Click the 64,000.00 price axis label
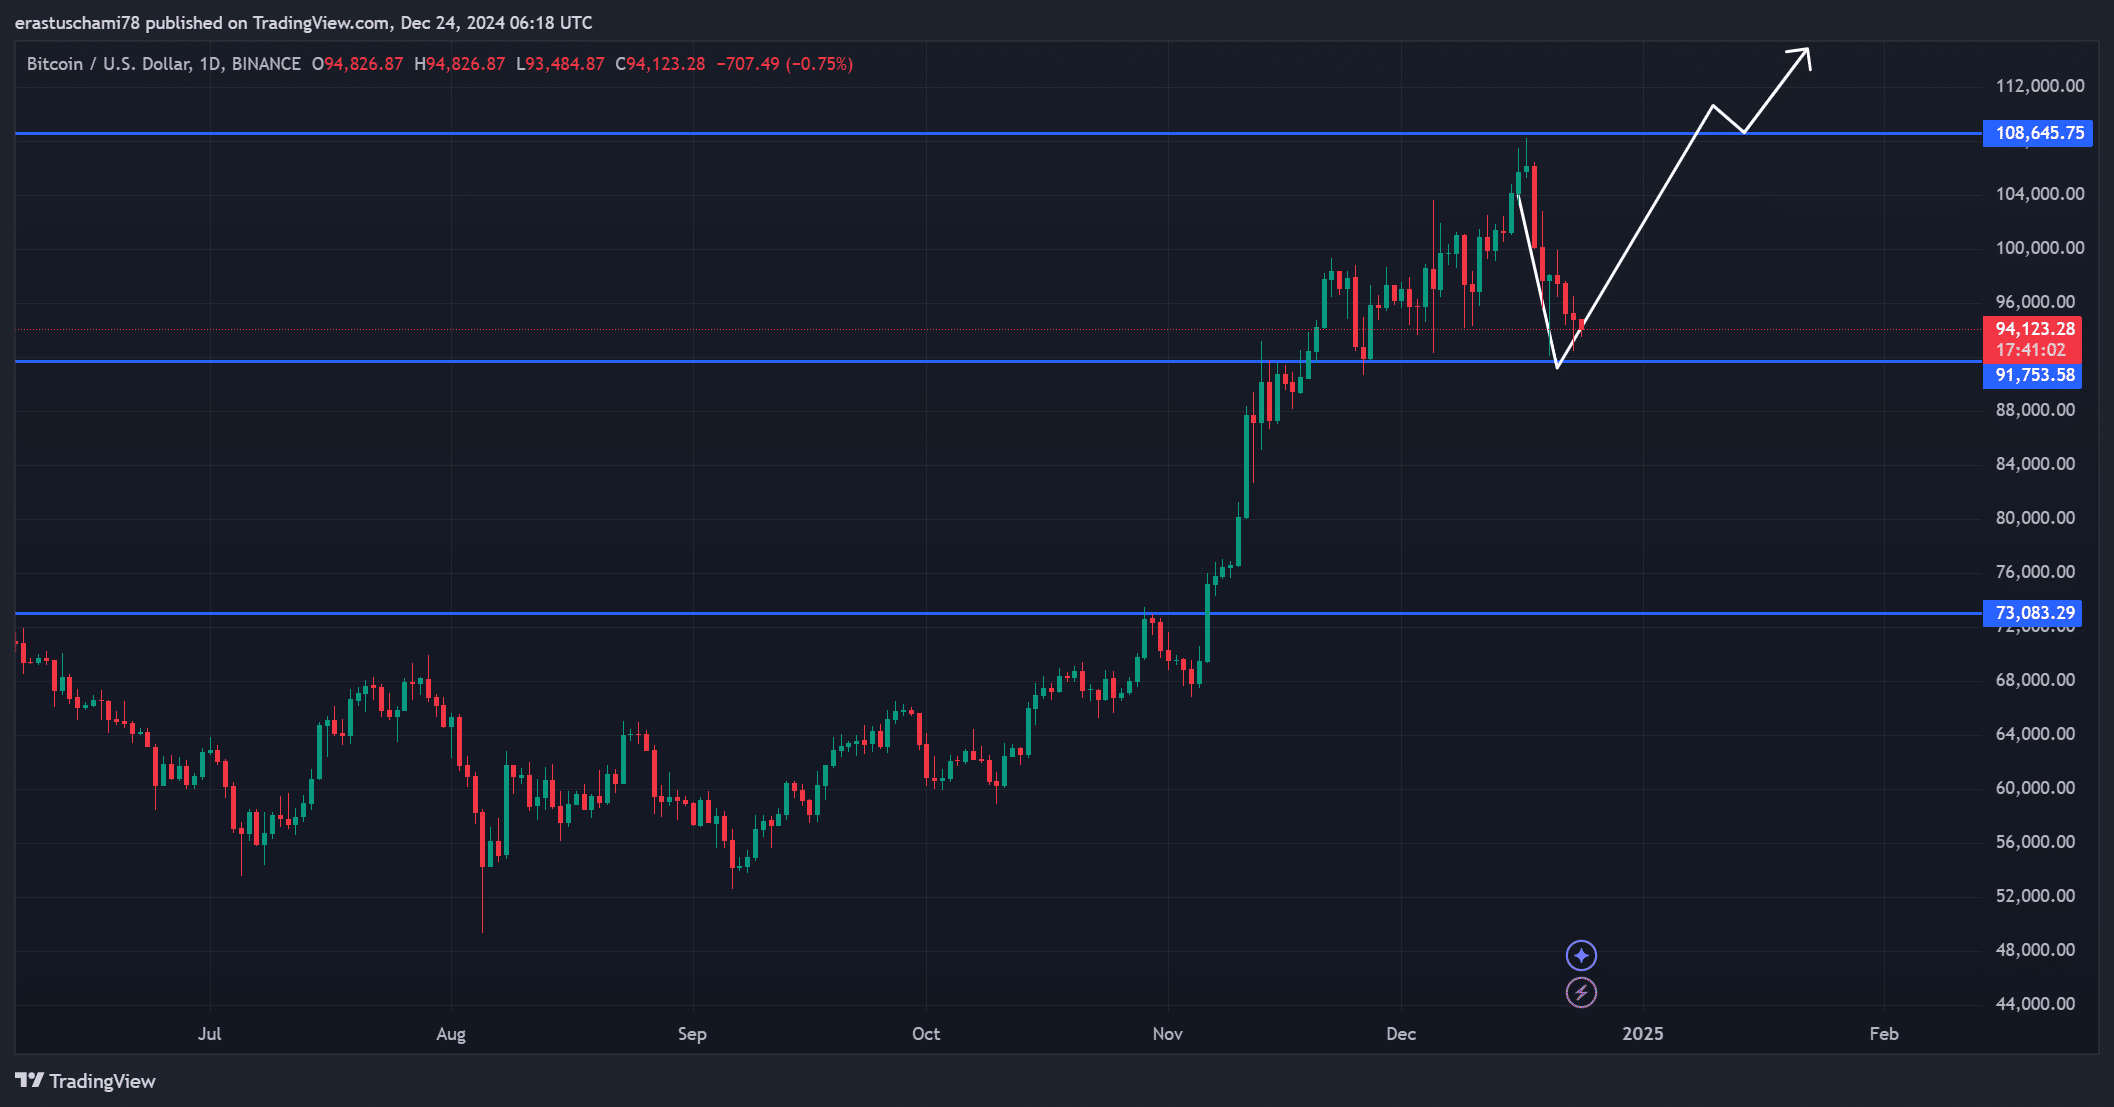This screenshot has width=2114, height=1107. point(2035,734)
